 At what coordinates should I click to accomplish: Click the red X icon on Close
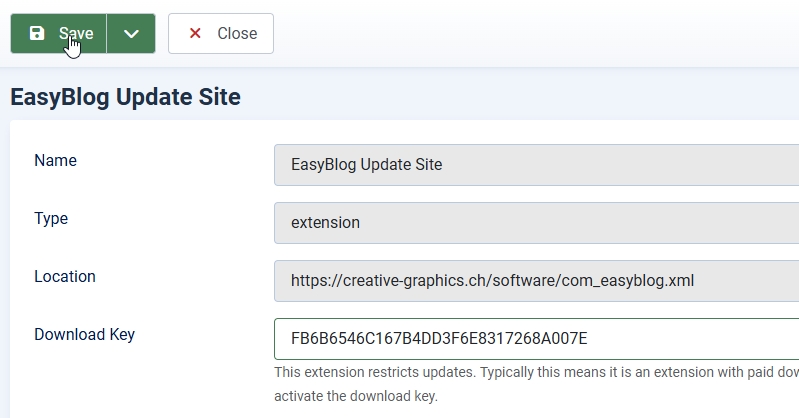[195, 34]
